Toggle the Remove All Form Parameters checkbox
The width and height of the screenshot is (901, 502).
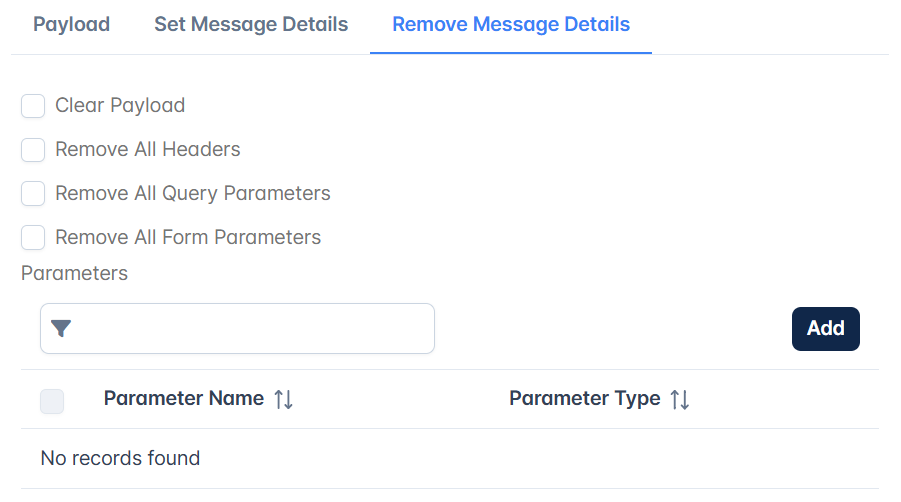(x=33, y=238)
